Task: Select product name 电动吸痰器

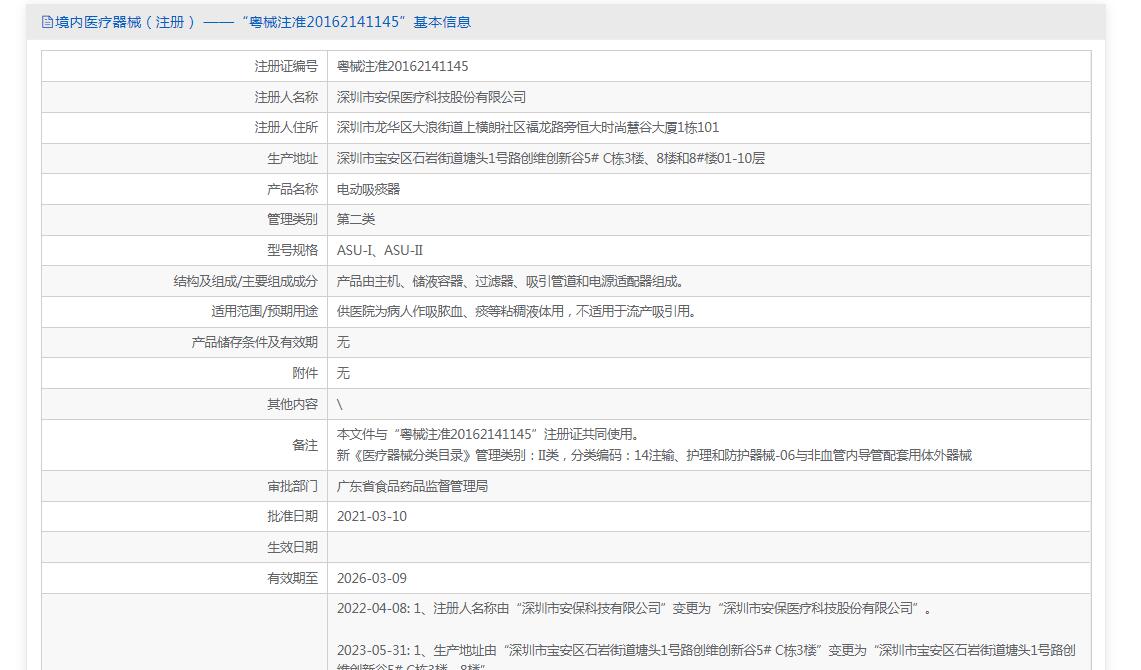Action: click(368, 189)
